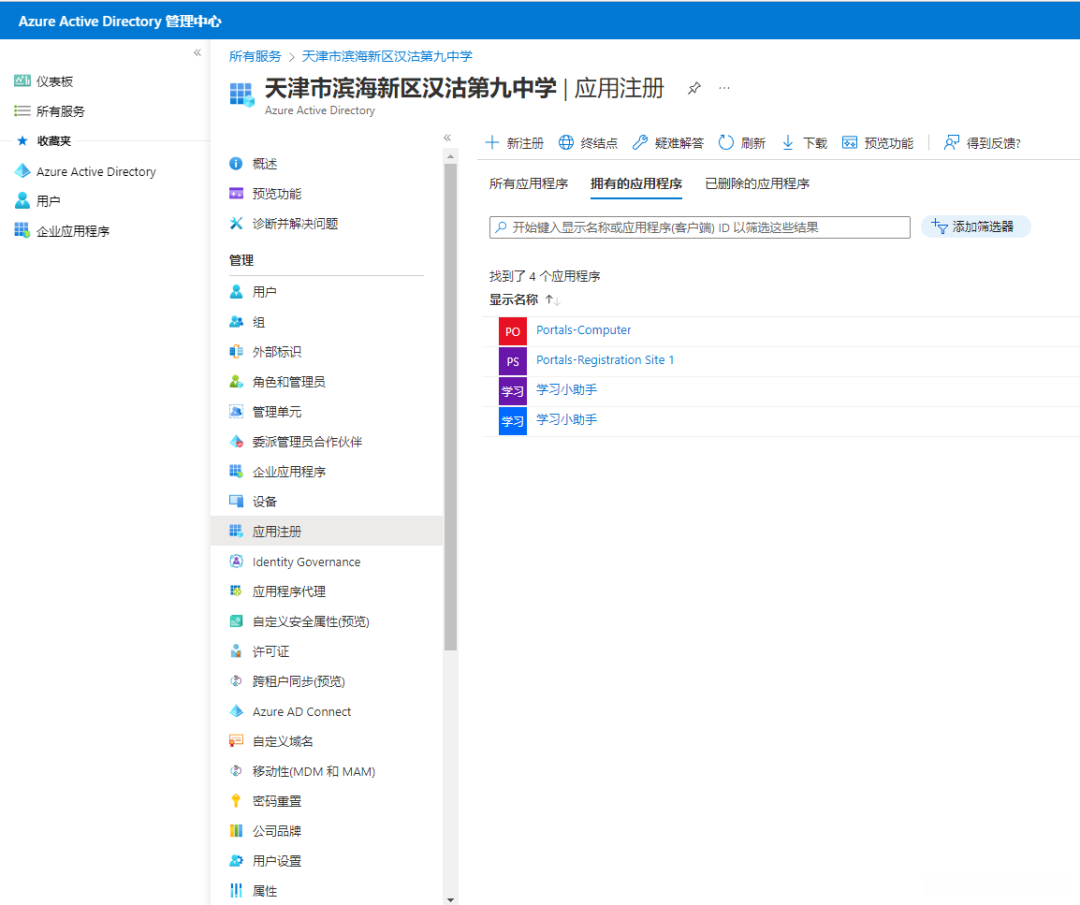Click 下载 in the command bar
The width and height of the screenshot is (1080, 905).
click(x=804, y=143)
